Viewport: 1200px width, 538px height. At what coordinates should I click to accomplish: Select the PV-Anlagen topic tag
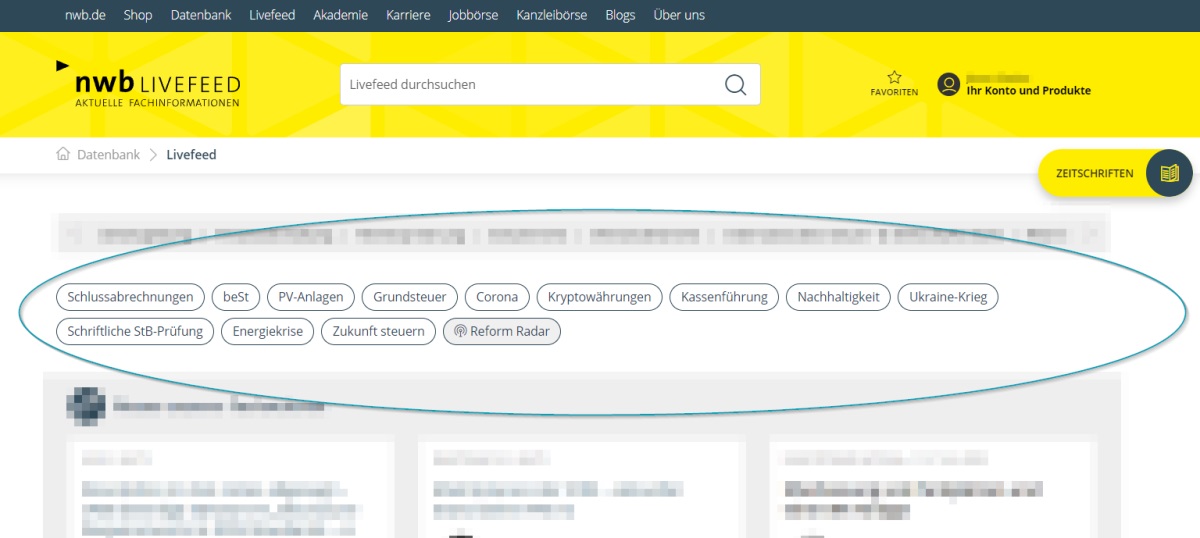point(311,297)
